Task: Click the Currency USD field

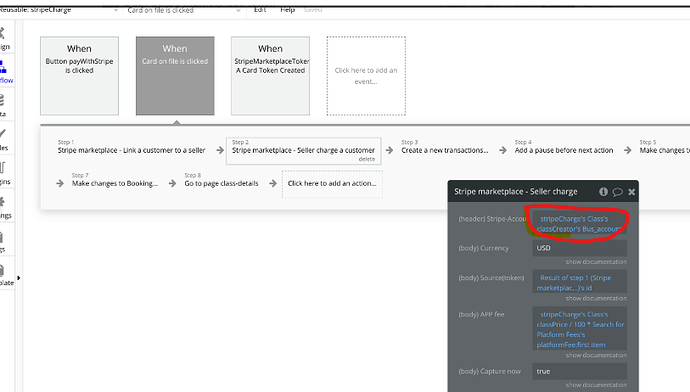Action: coord(580,248)
